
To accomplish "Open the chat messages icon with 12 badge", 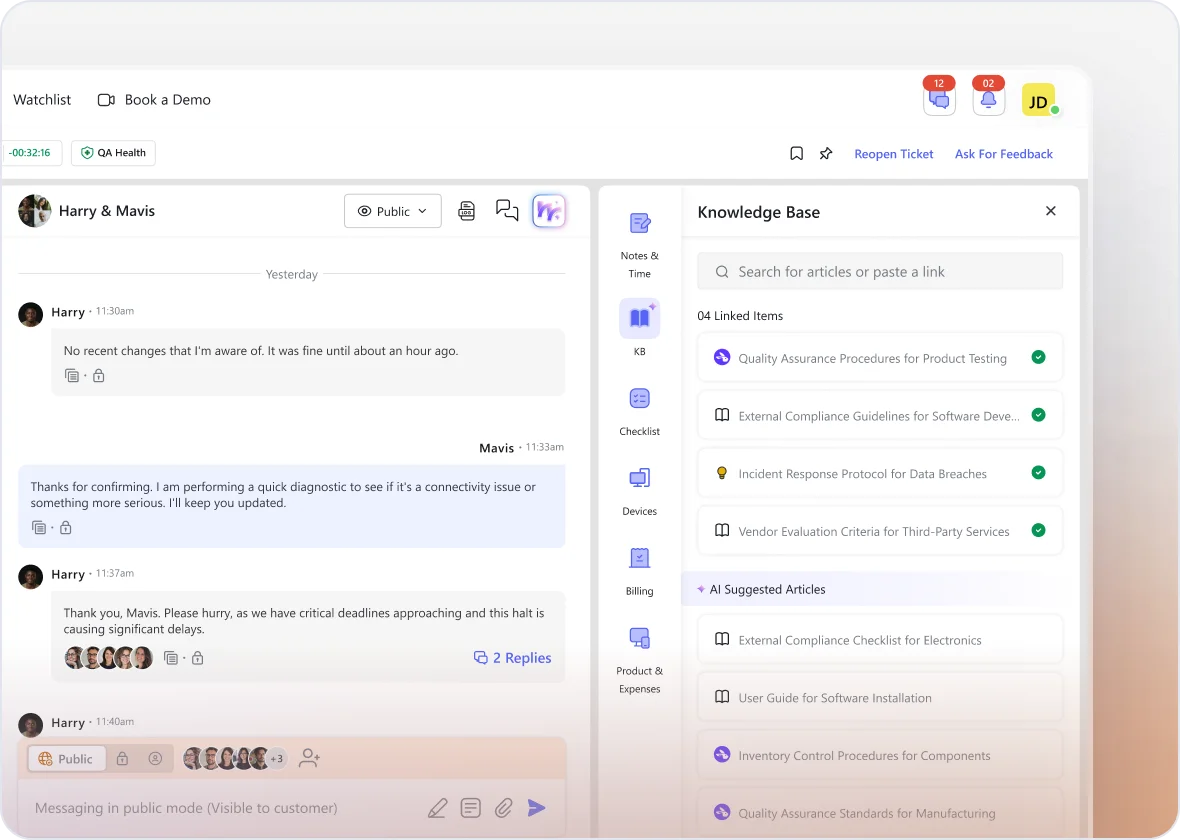I will click(x=939, y=99).
